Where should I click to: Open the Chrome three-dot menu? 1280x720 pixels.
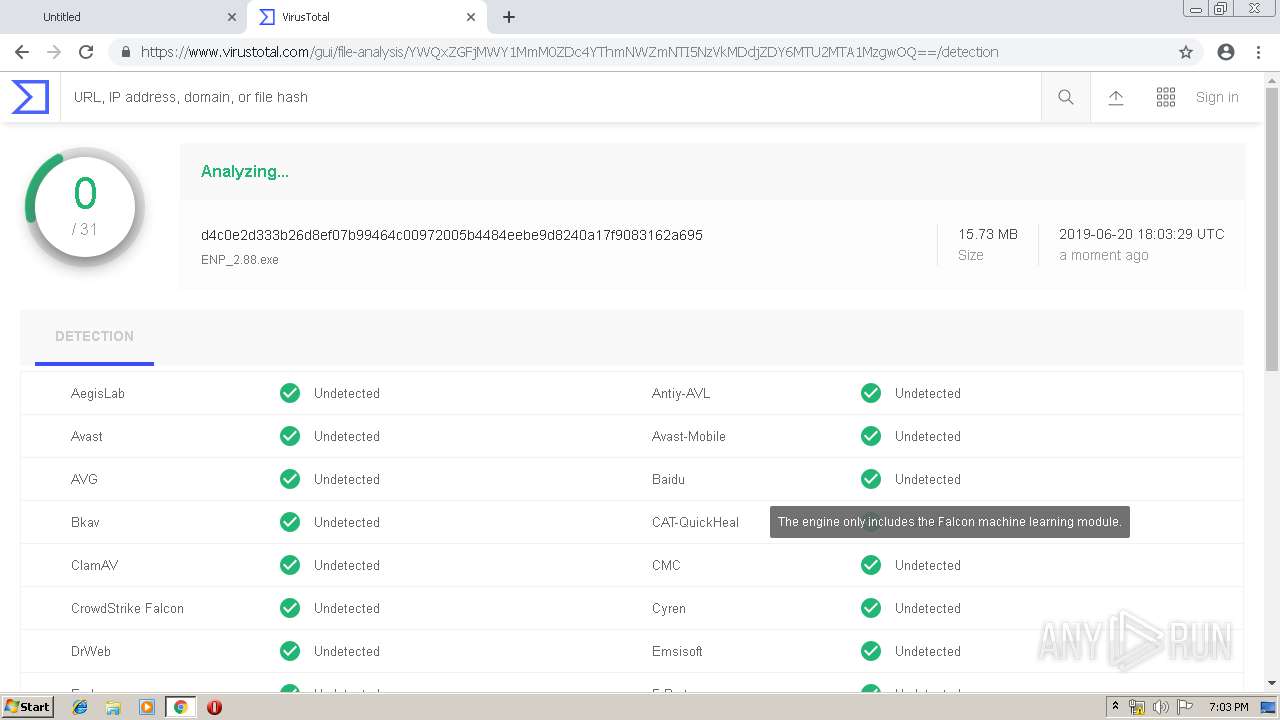[1258, 52]
